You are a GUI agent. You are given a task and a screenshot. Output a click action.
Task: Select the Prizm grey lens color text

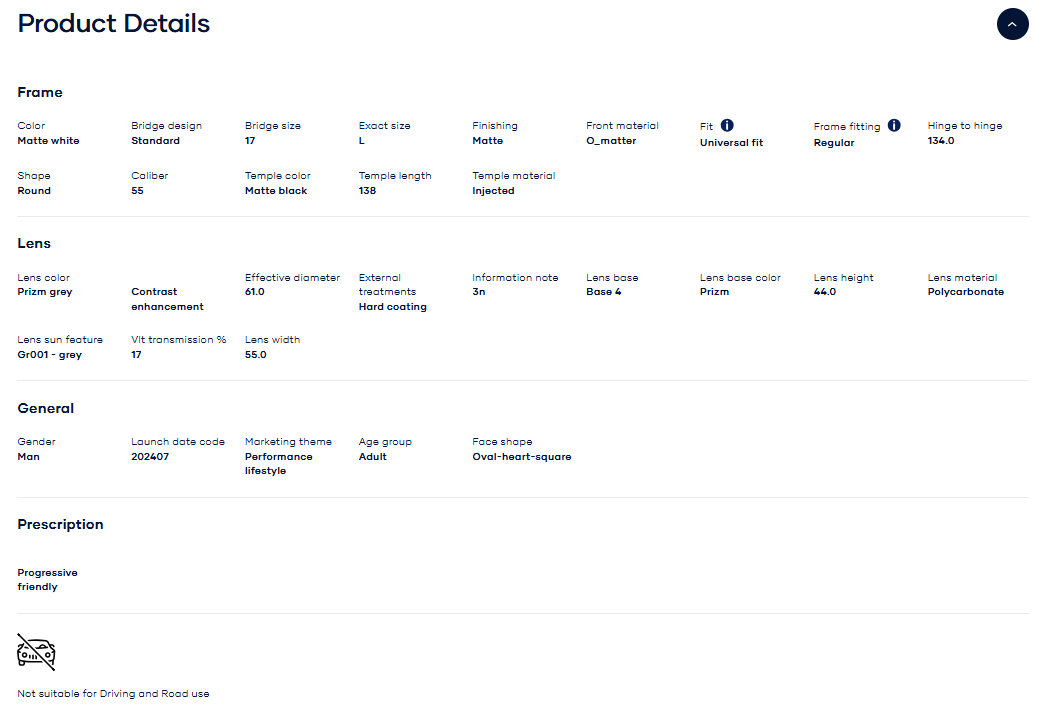pyautogui.click(x=45, y=292)
